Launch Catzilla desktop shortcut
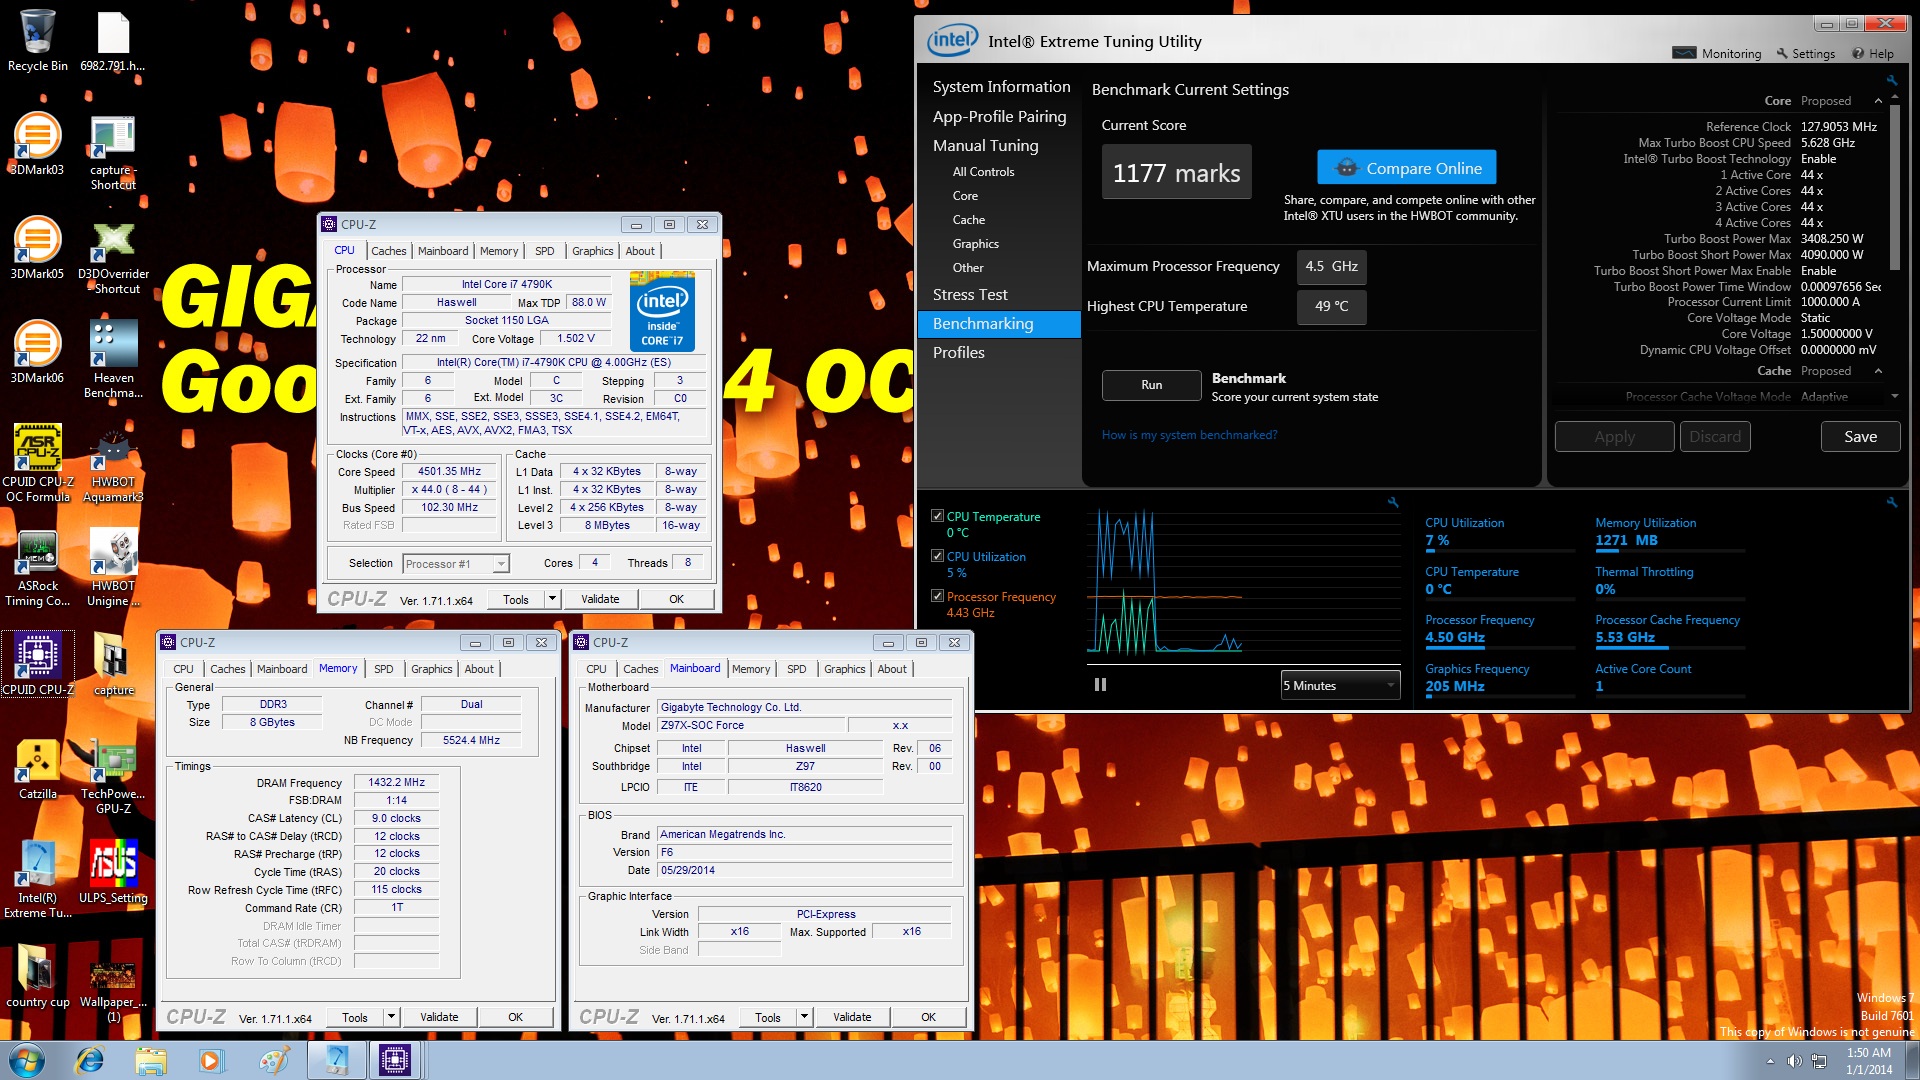 [38, 769]
